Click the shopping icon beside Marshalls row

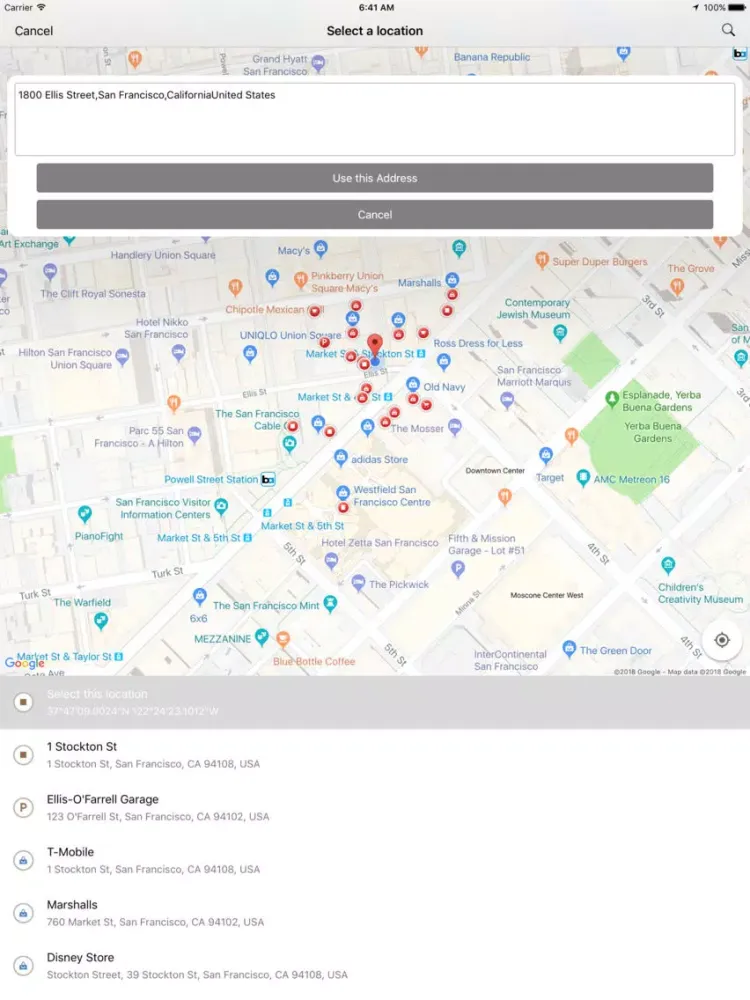(x=24, y=913)
